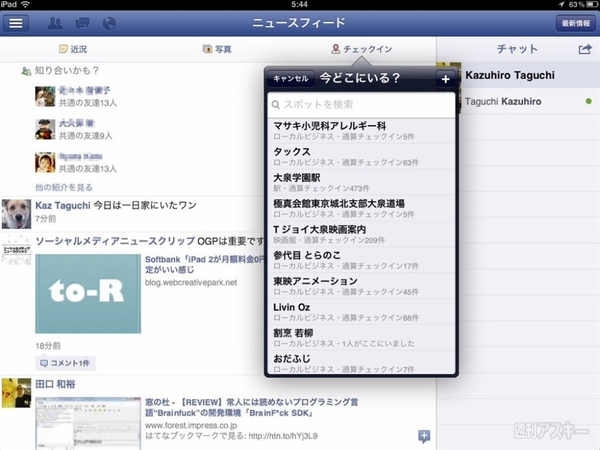Tap first suggested friend photo, 共通の友達13人
This screenshot has width=600, height=450.
pyautogui.click(x=45, y=96)
